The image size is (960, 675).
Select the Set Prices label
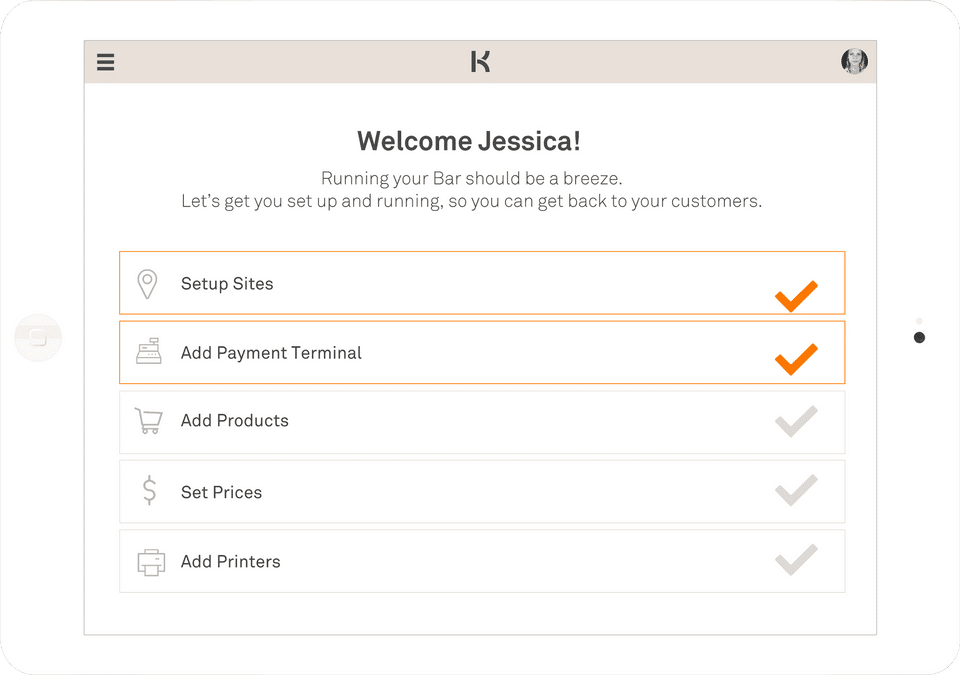(x=221, y=492)
